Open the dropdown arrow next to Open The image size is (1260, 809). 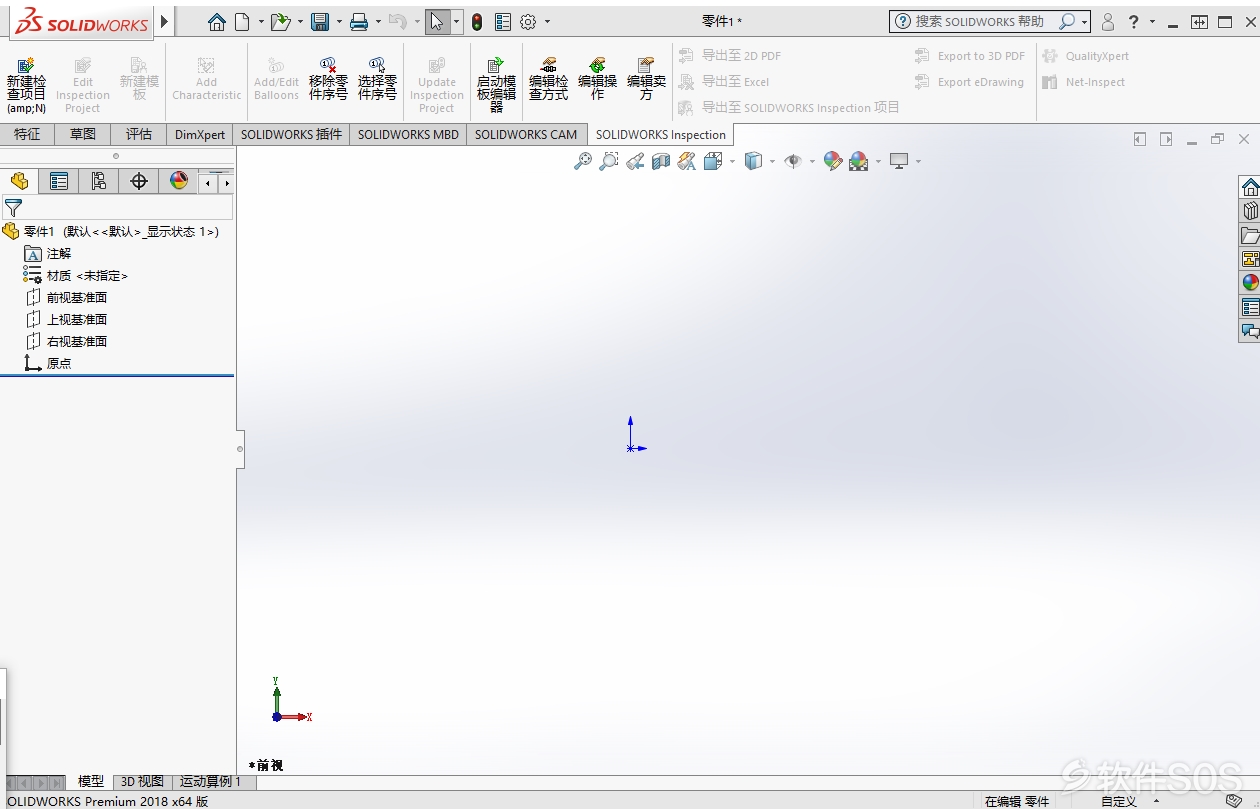coord(300,22)
